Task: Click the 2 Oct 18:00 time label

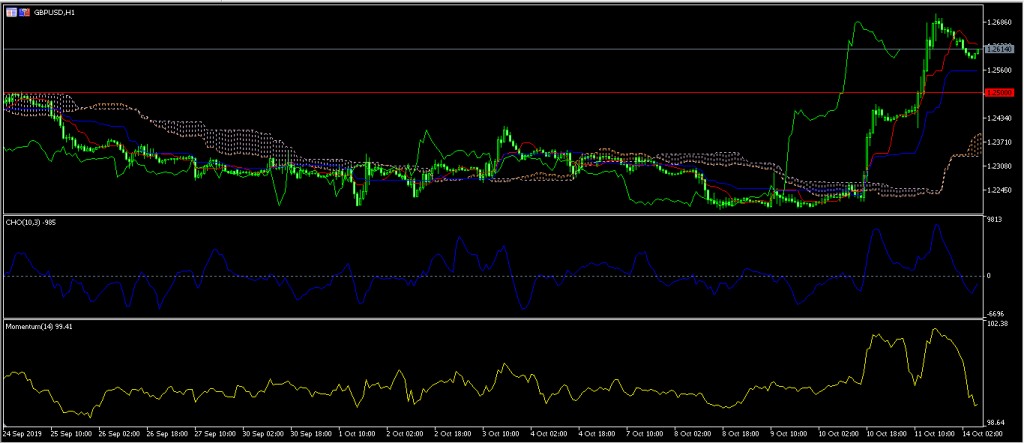Action: pos(455,433)
